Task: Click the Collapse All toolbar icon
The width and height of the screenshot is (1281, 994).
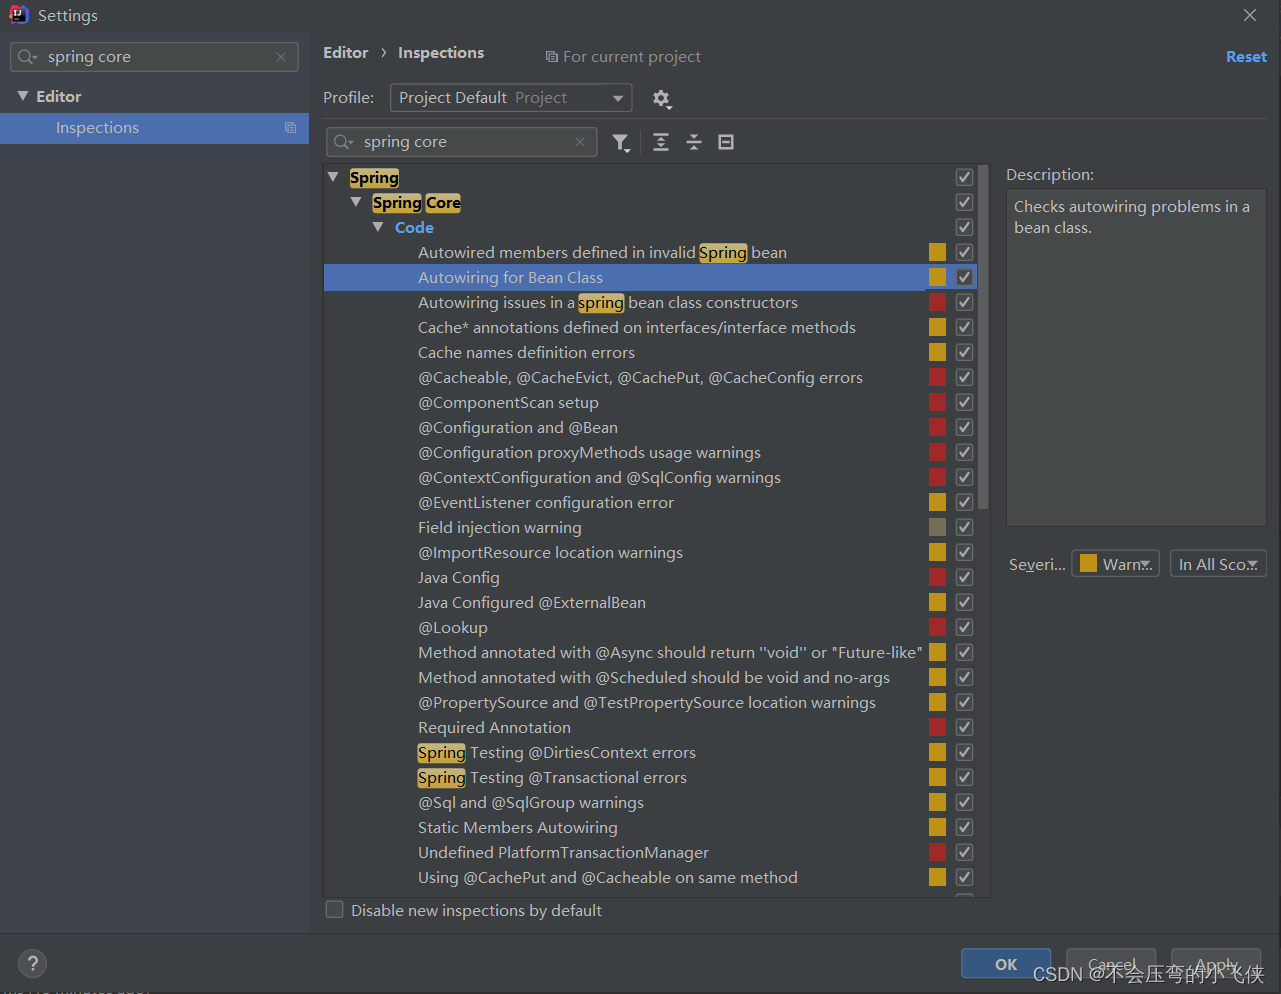Action: tap(694, 142)
